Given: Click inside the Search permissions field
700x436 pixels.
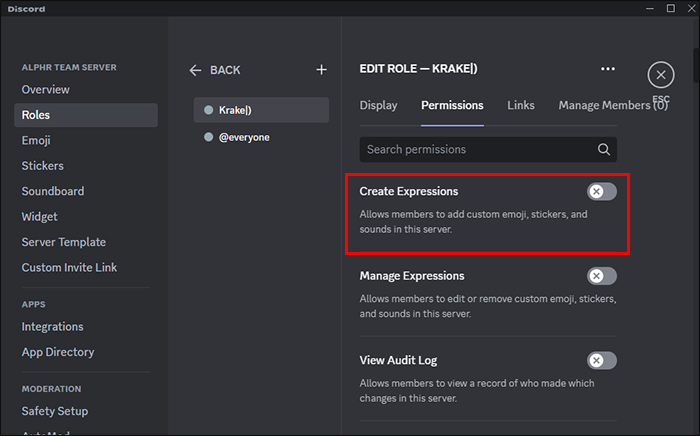Looking at the screenshot, I should pos(475,150).
